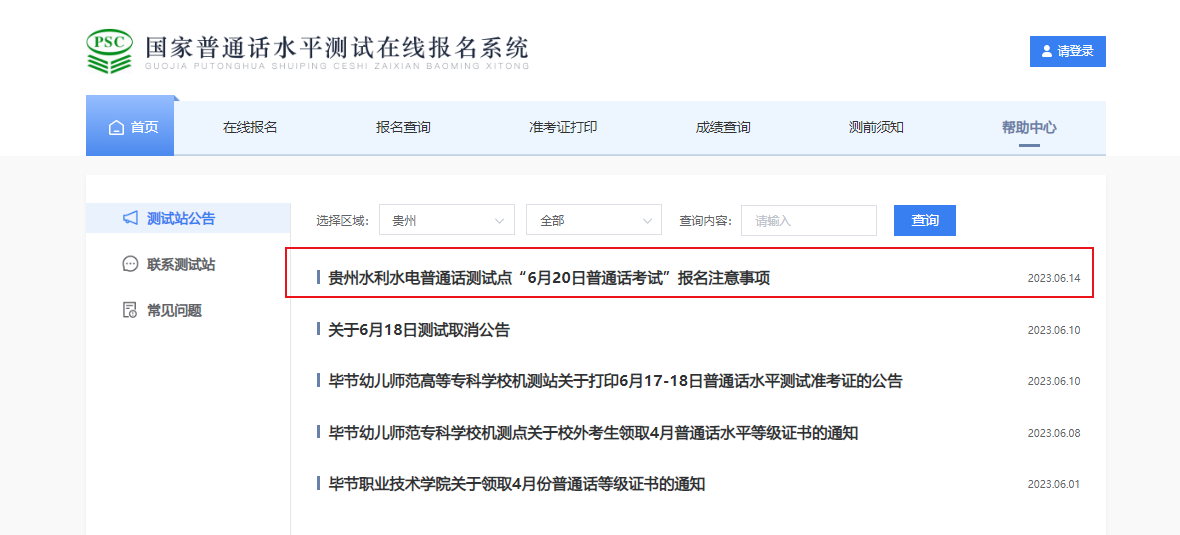Open the 在线报名 menu item

[250, 127]
